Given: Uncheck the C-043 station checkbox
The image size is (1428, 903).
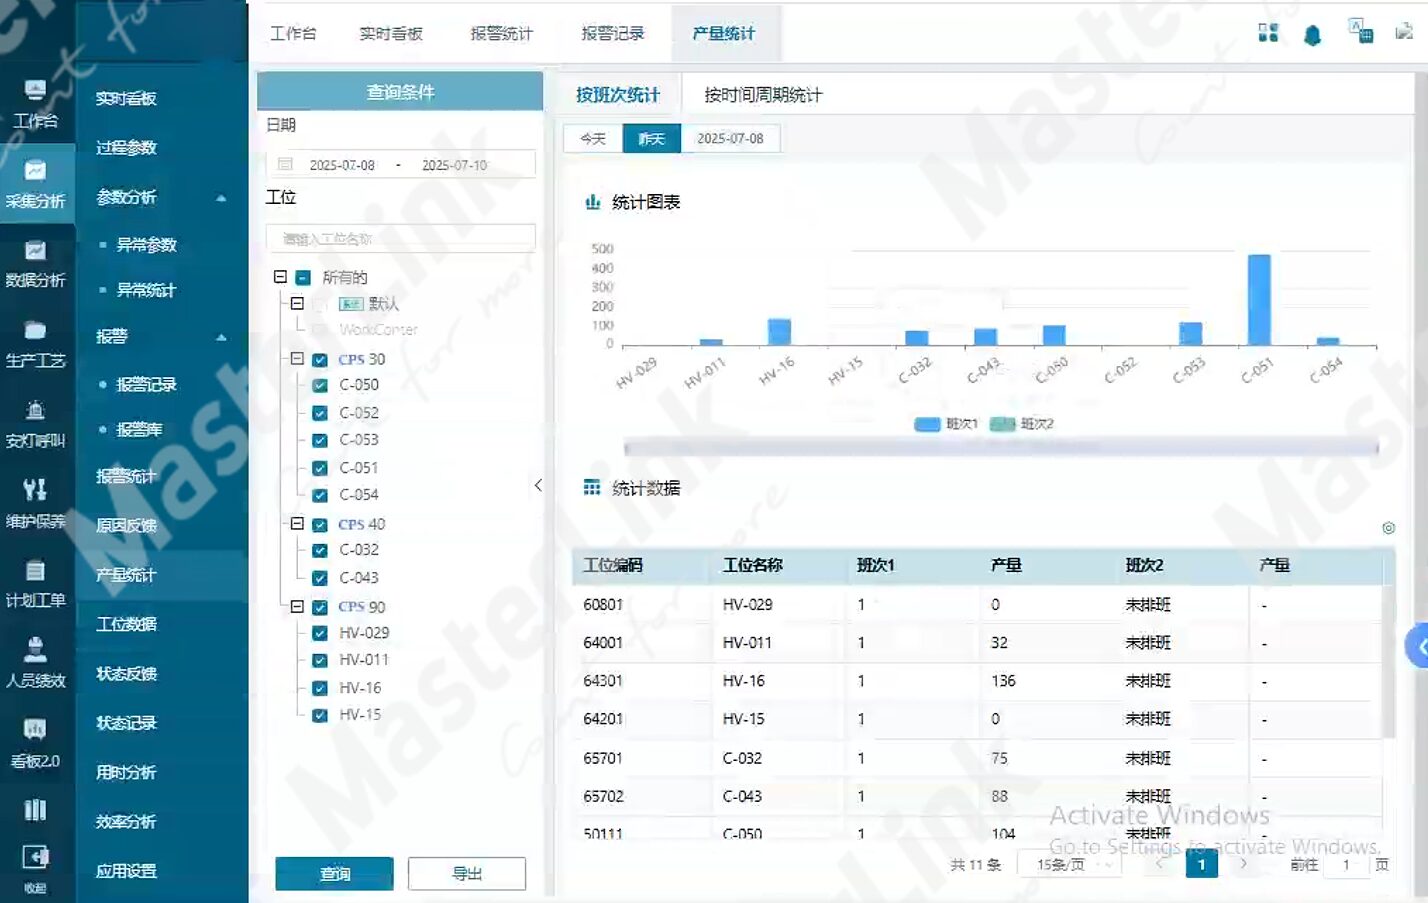Looking at the screenshot, I should (x=320, y=578).
